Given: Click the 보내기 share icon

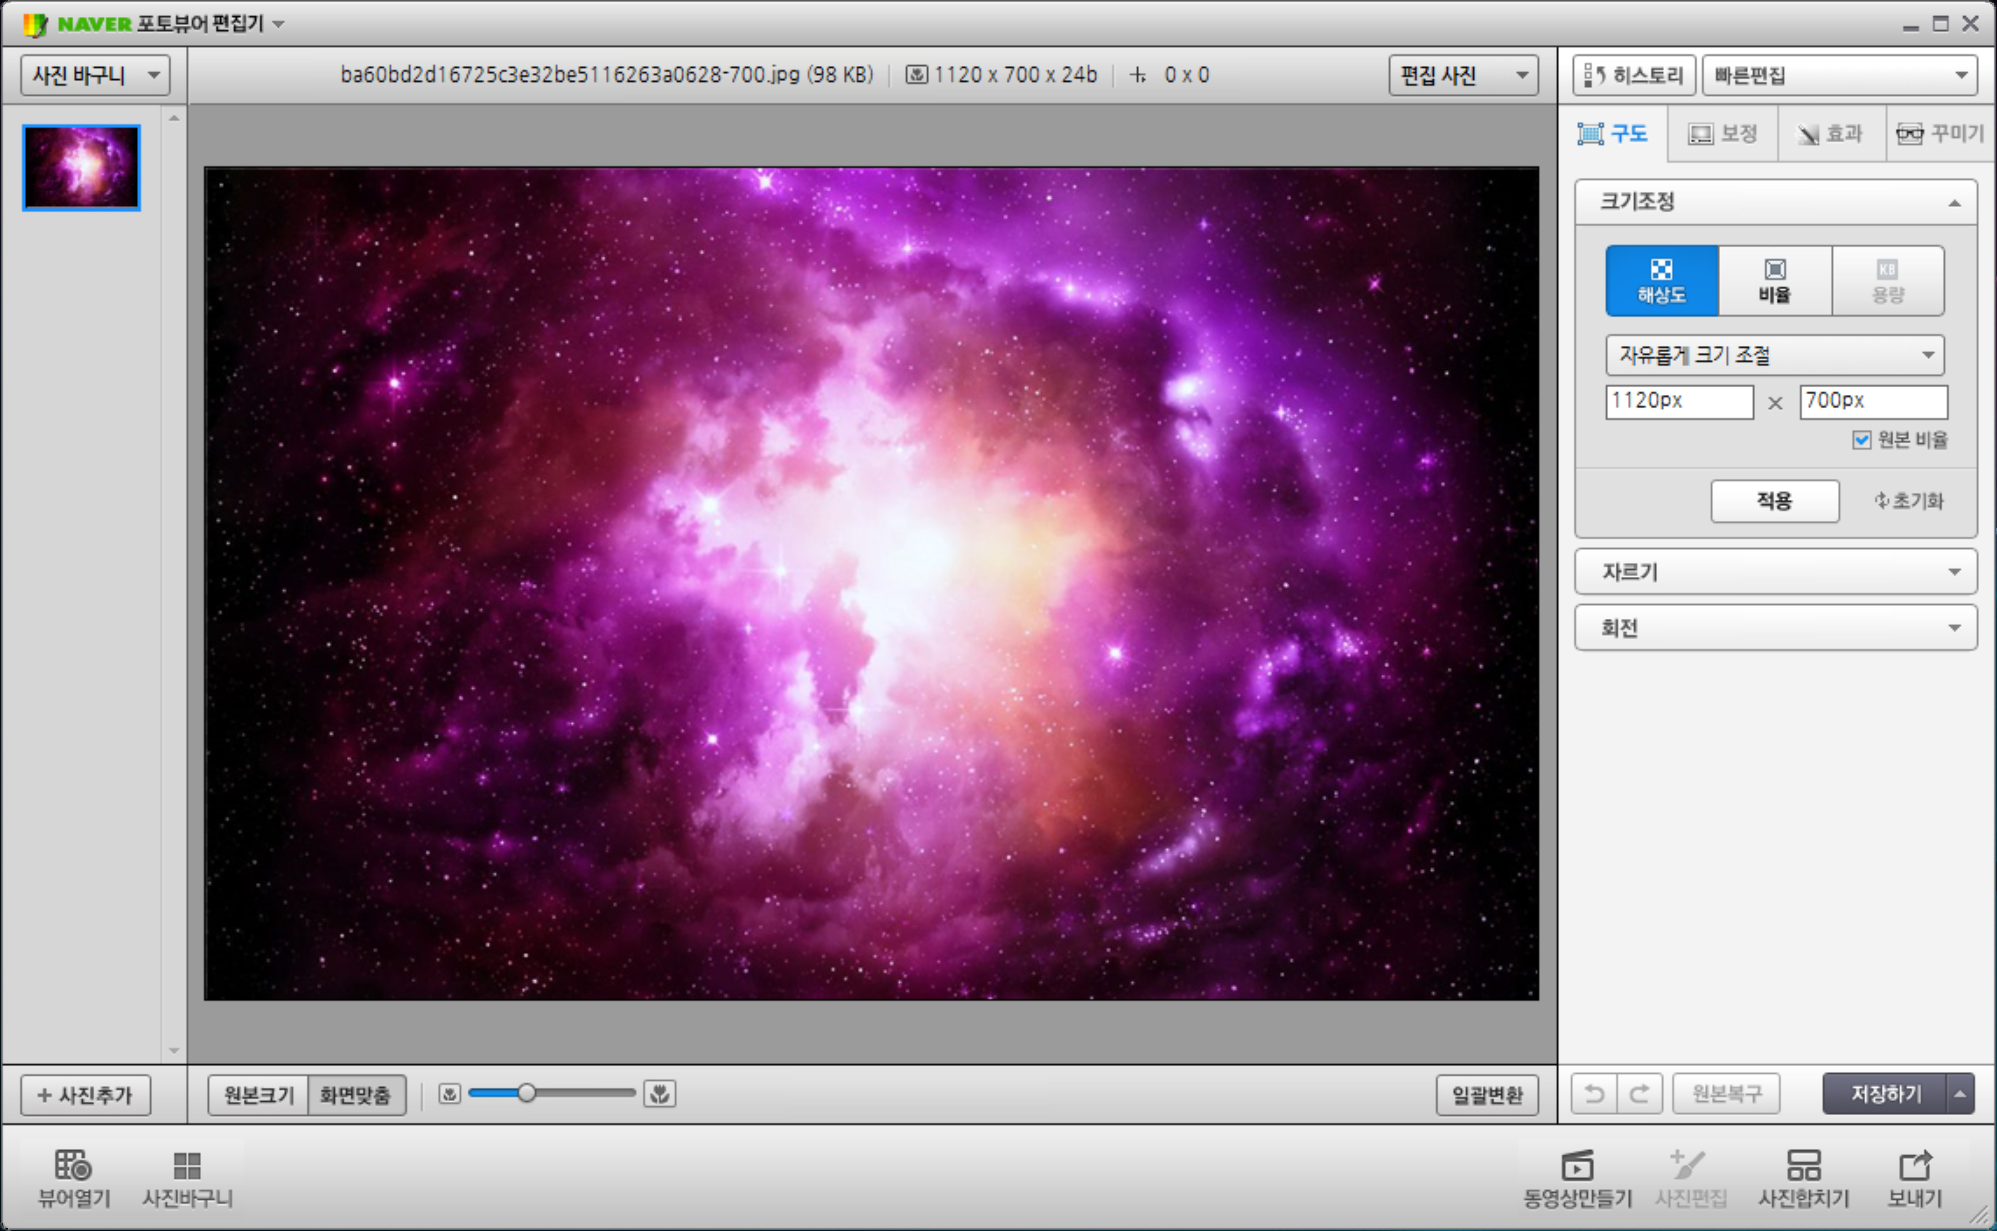Looking at the screenshot, I should [x=1914, y=1166].
